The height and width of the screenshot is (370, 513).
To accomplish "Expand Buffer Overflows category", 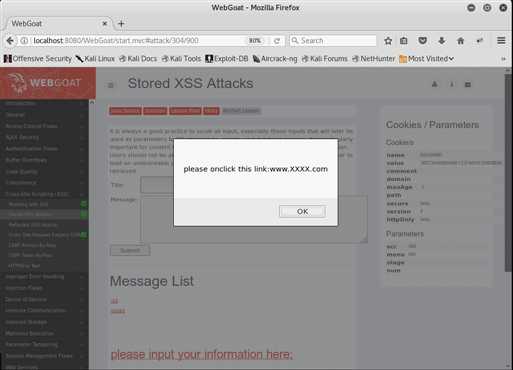I will (x=44, y=160).
